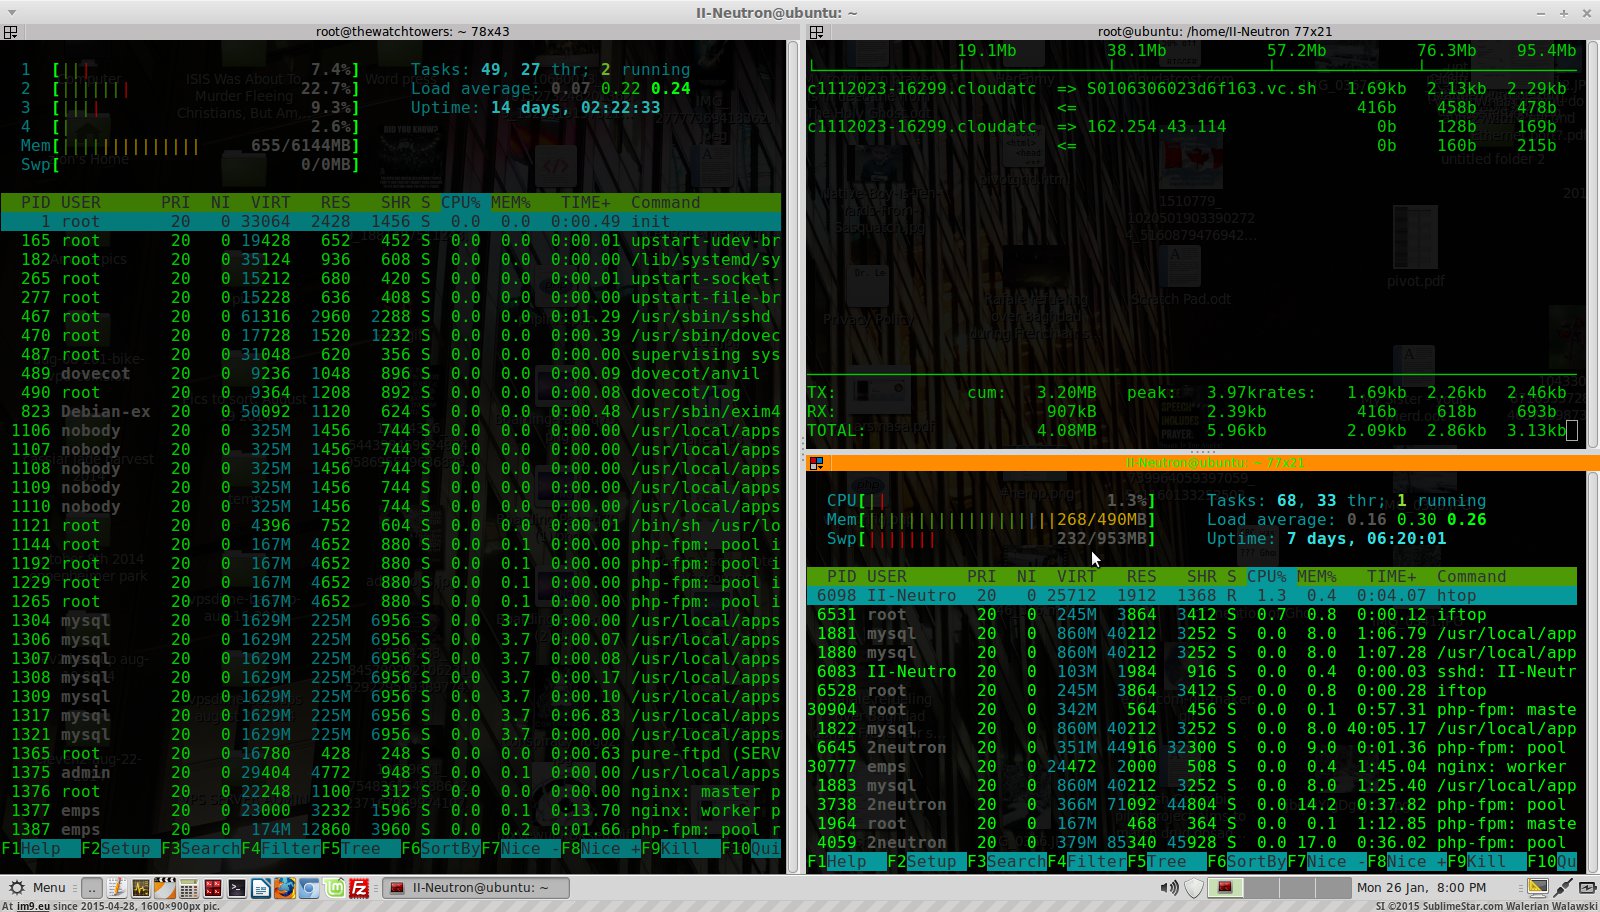Open Firefox from the panel

285,888
